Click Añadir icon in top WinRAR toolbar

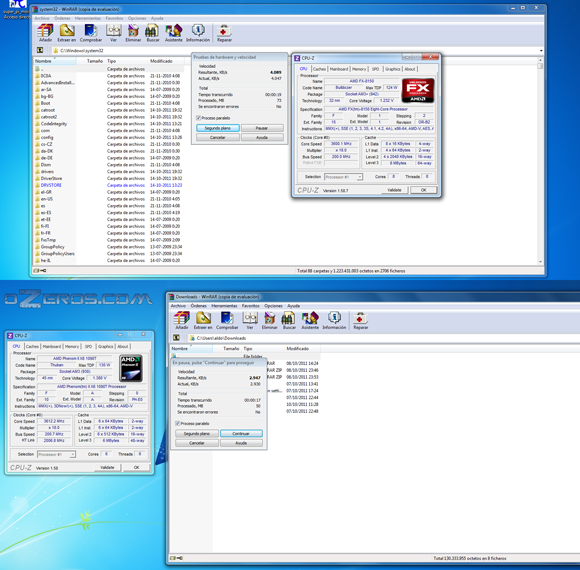click(x=45, y=33)
